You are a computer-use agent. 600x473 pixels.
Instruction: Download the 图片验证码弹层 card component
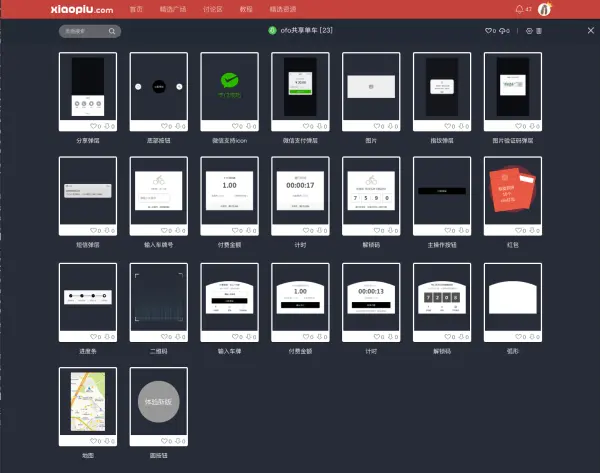coord(534,126)
